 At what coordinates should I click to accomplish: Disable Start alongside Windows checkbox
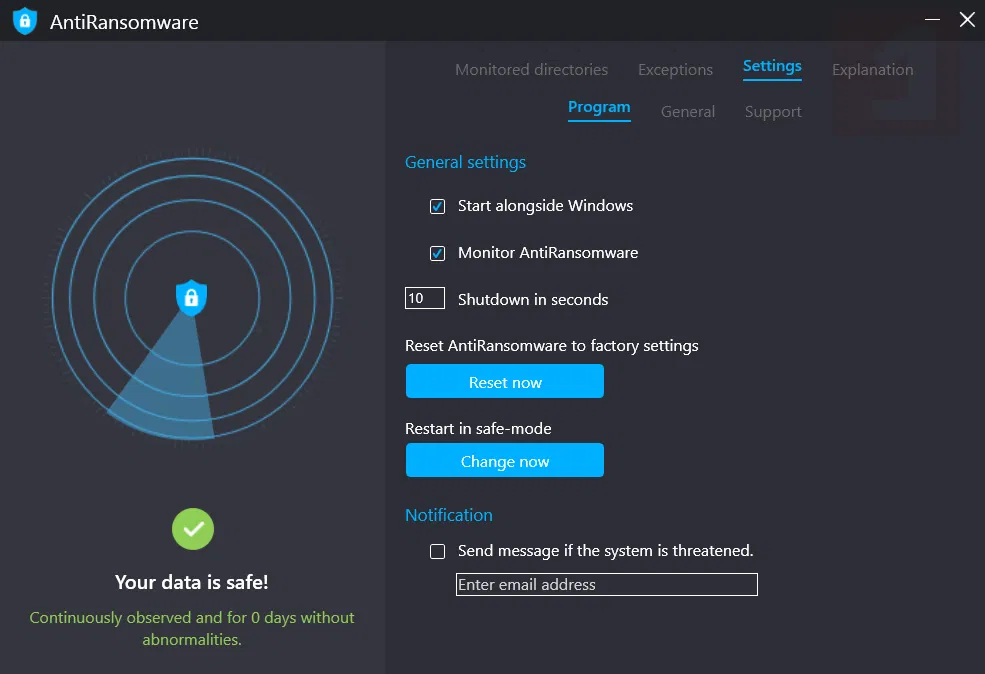437,207
